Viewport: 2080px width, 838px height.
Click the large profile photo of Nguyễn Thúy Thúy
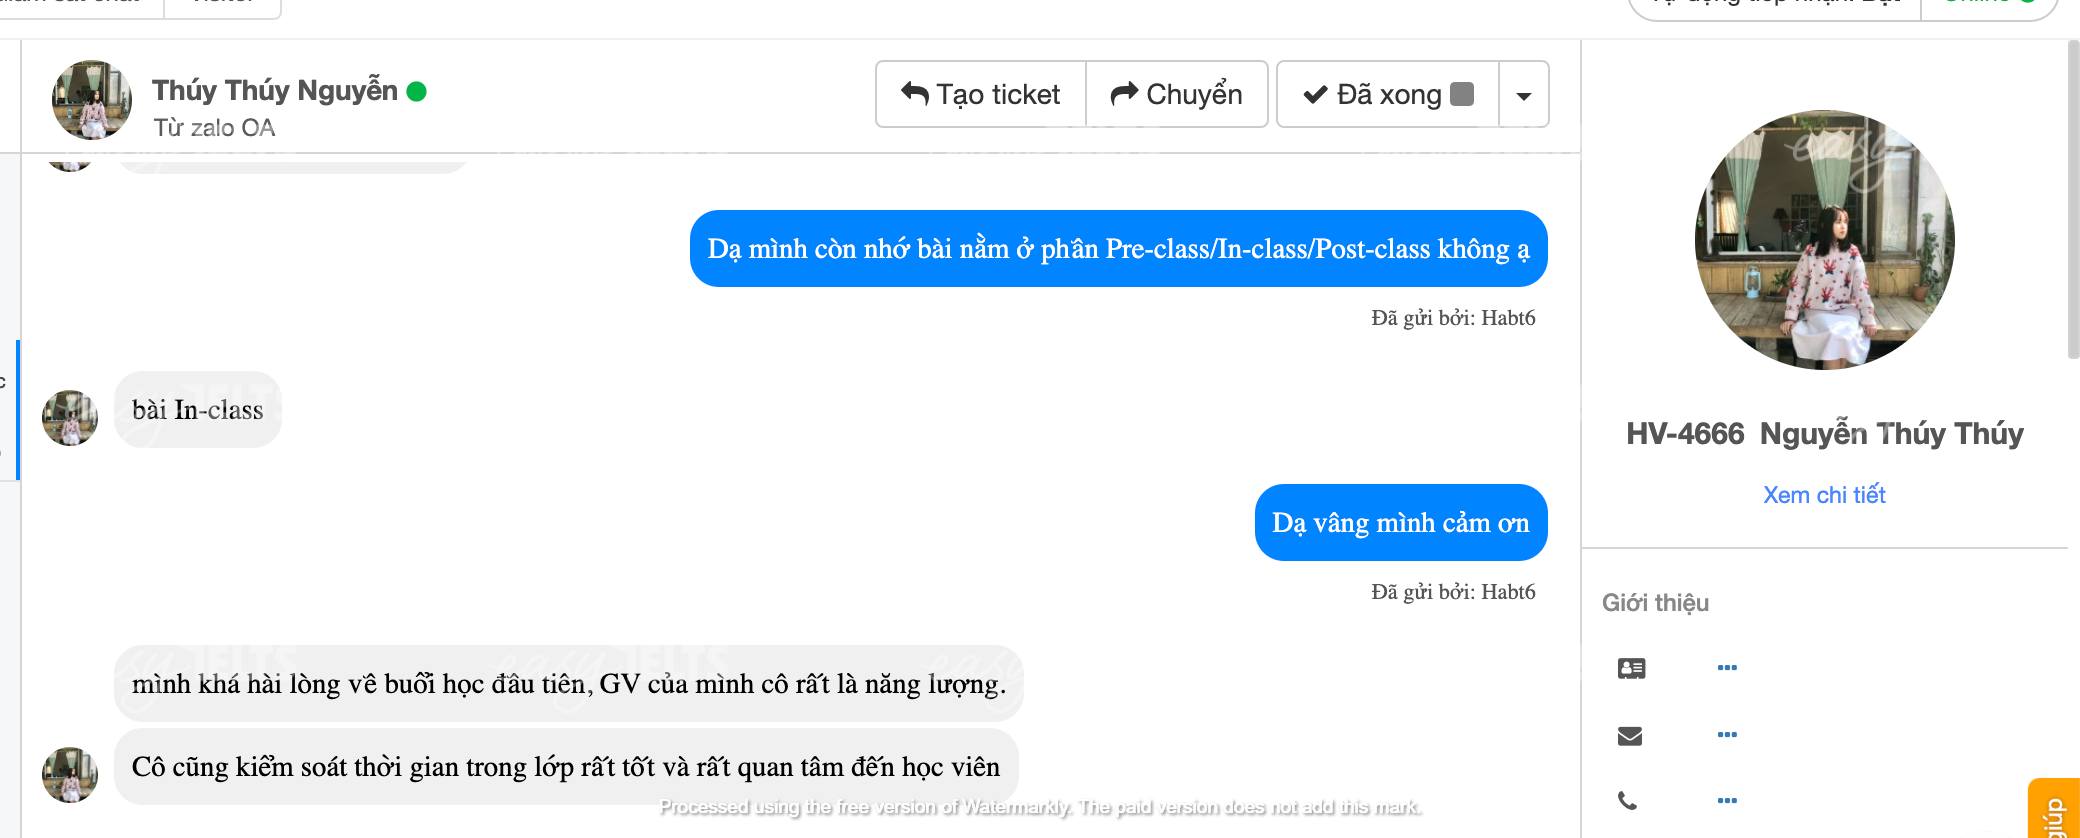click(x=1825, y=240)
